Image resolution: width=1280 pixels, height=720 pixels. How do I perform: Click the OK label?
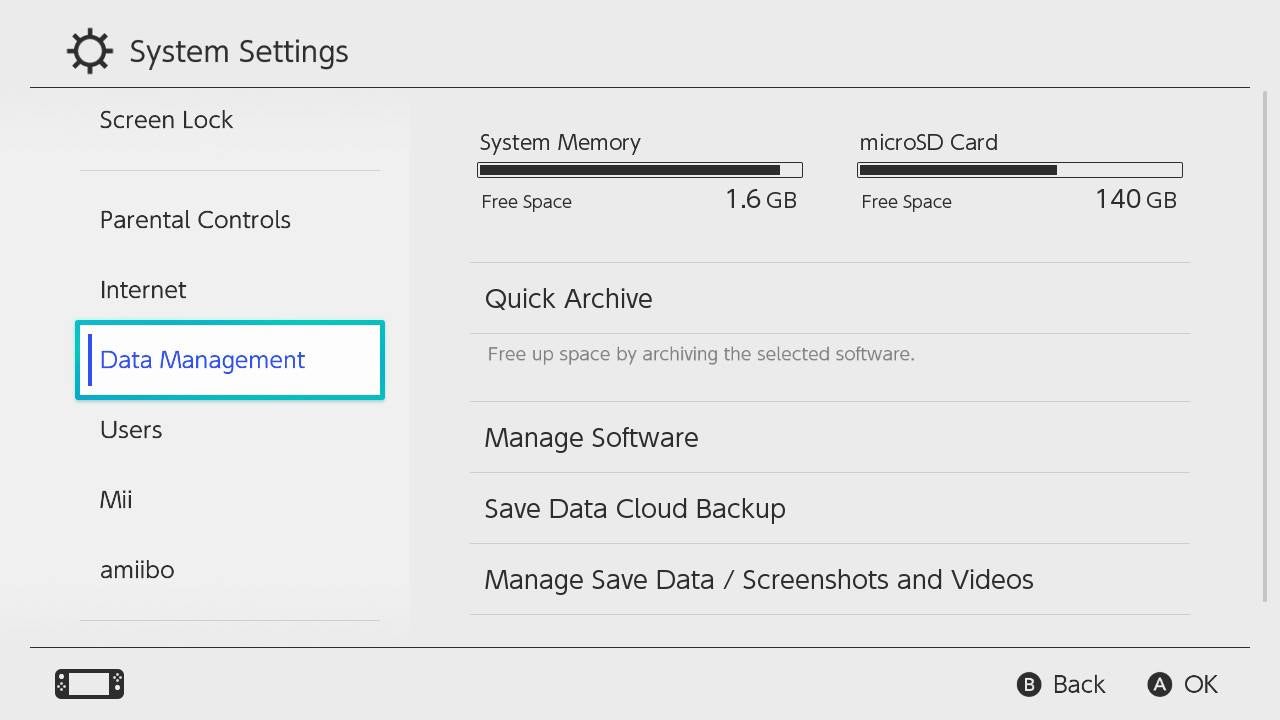[x=1200, y=684]
